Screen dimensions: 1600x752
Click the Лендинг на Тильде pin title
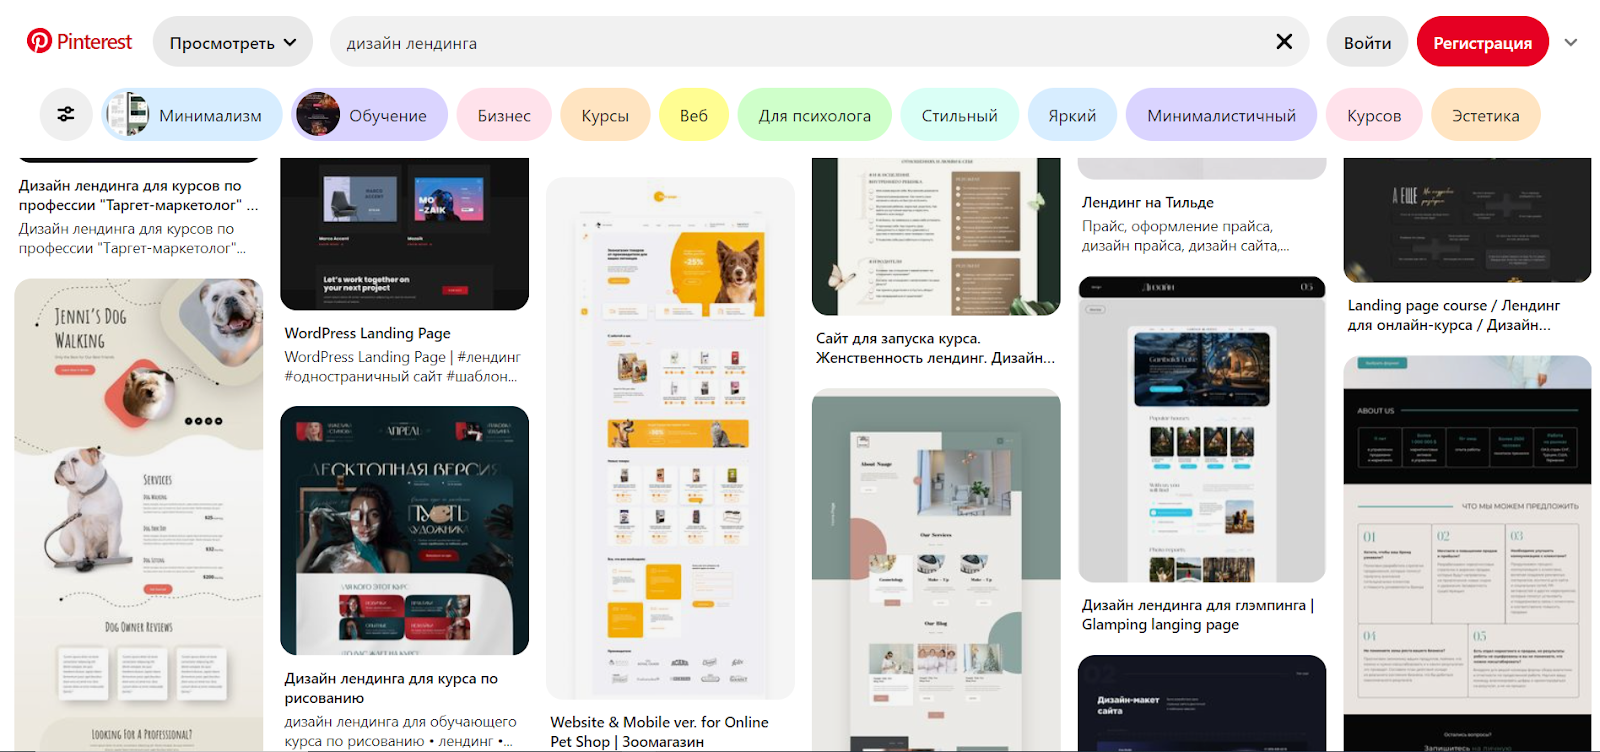point(1147,202)
